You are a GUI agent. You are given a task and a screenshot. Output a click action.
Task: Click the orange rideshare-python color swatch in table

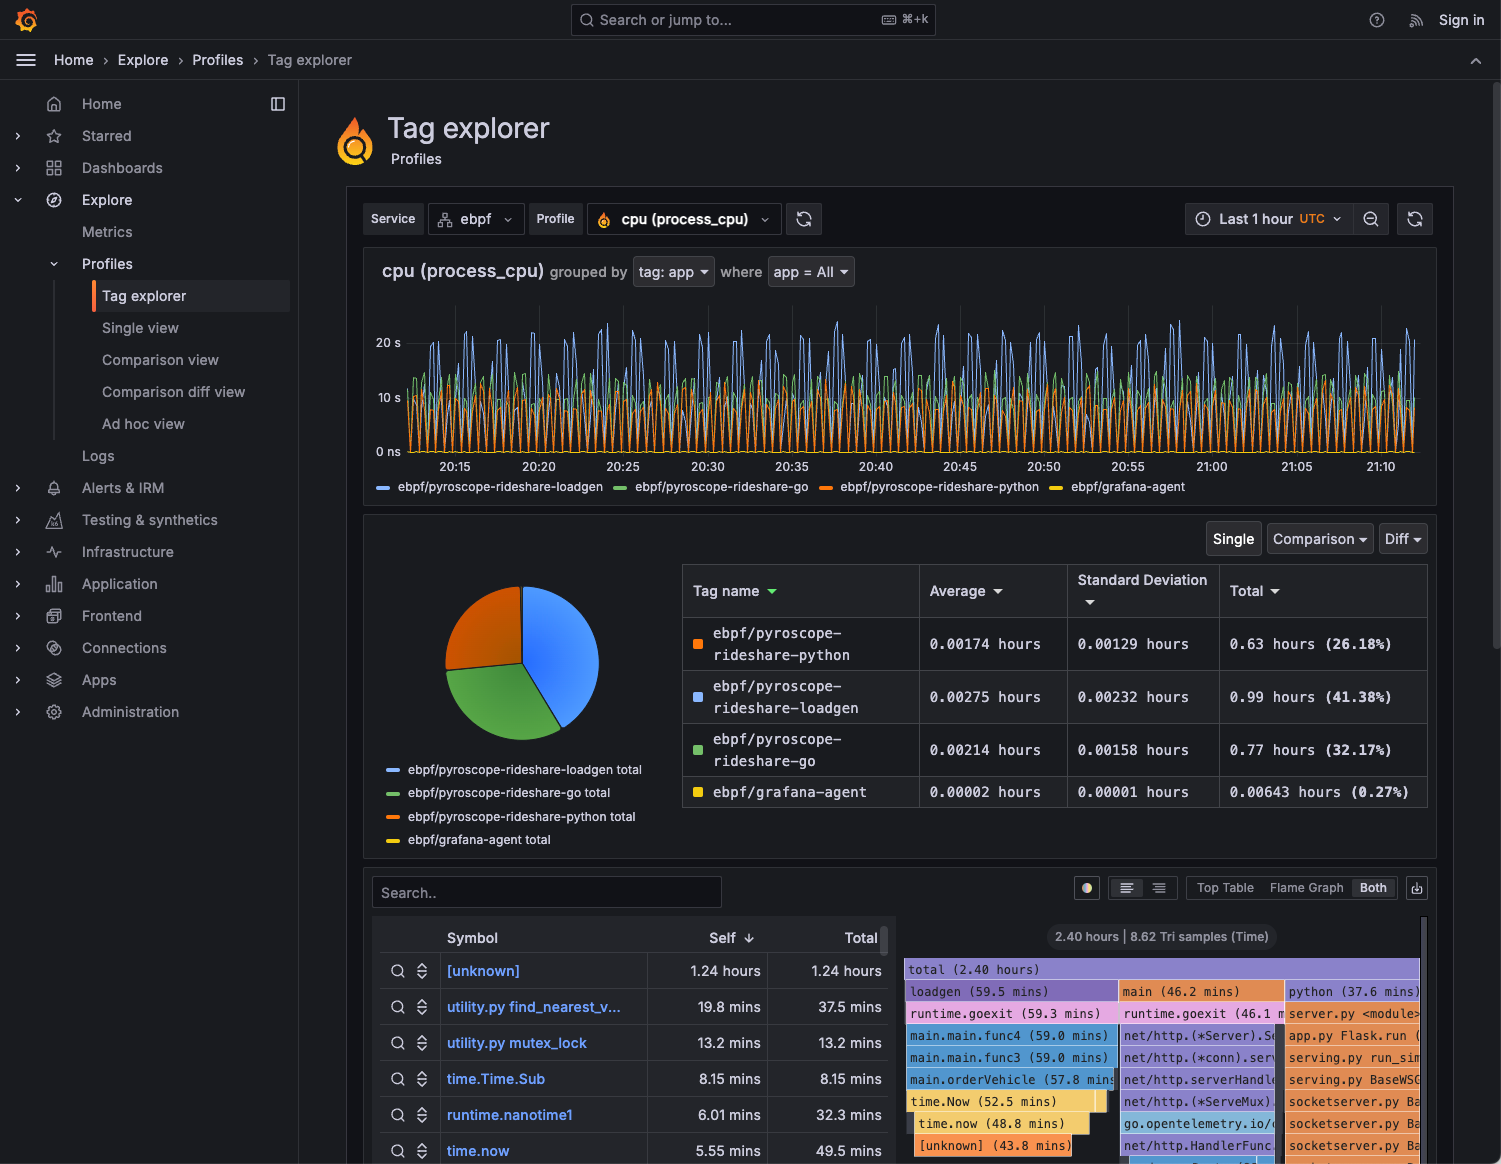(x=698, y=644)
